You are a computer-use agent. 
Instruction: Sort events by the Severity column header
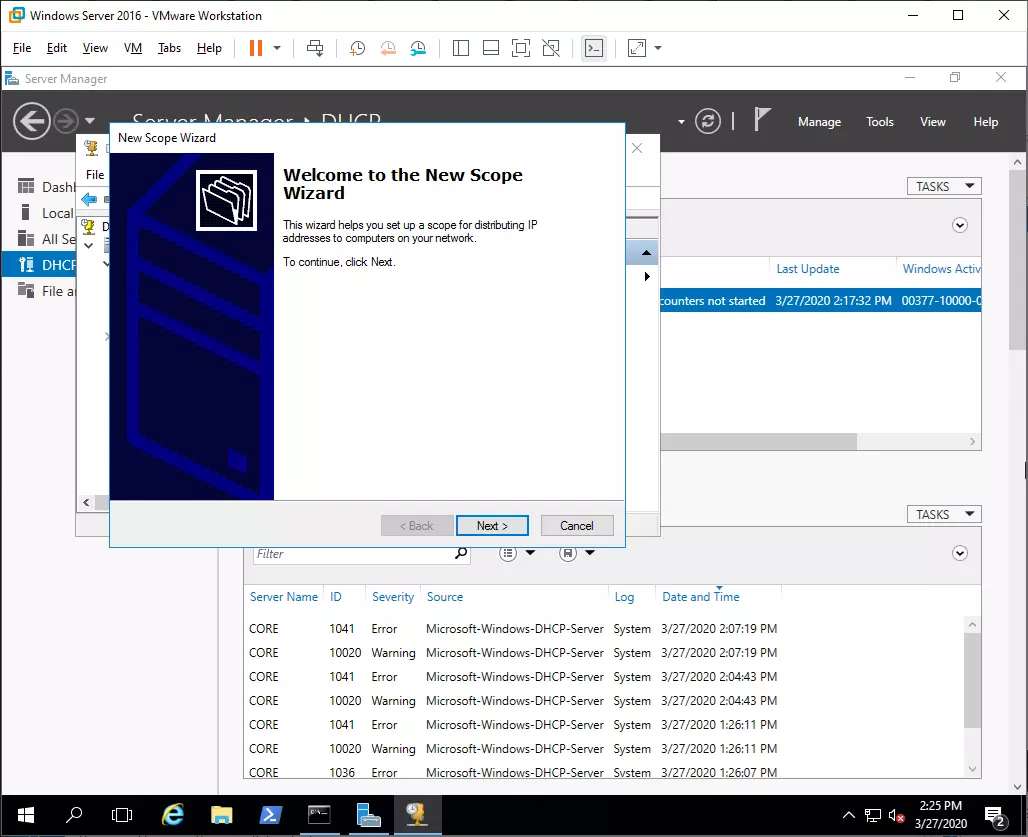(392, 597)
